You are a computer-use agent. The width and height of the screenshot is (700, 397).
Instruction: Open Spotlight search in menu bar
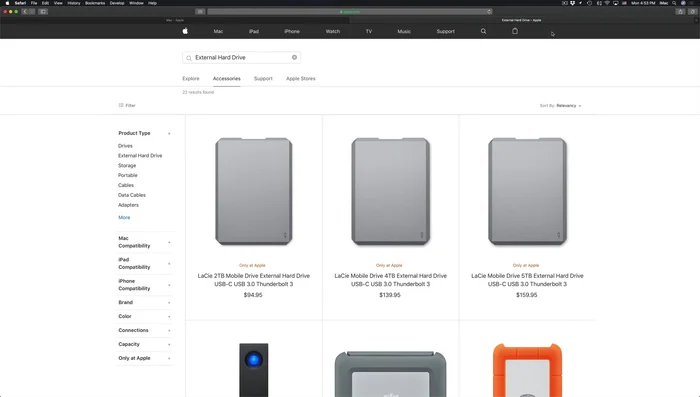pyautogui.click(x=674, y=3)
